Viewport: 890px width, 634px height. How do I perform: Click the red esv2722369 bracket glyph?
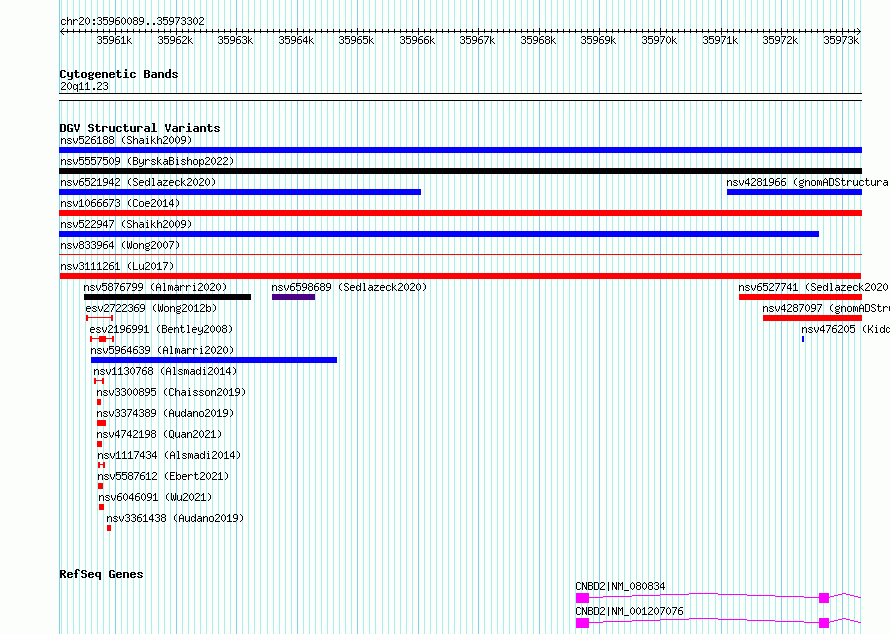point(99,318)
